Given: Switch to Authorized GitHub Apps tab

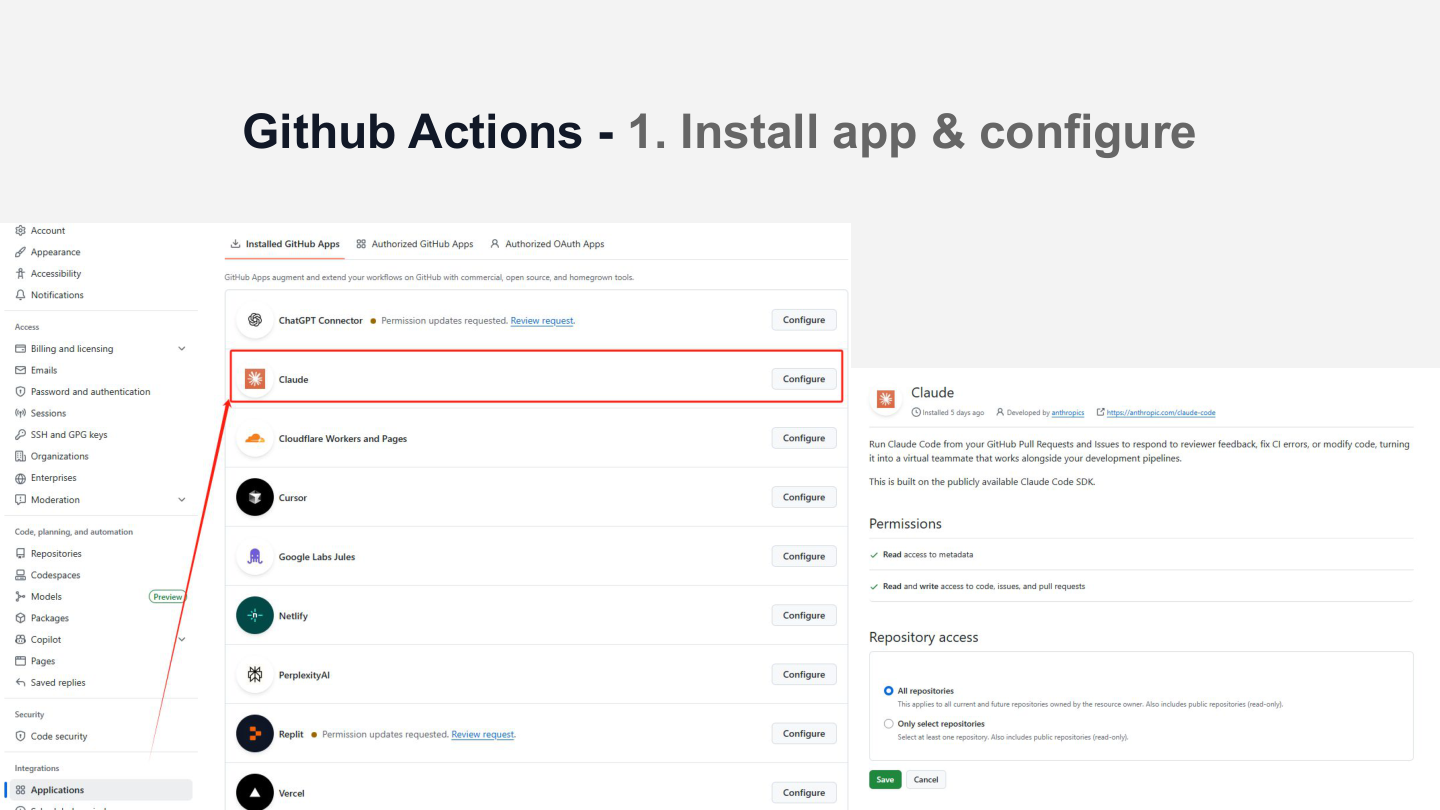Looking at the screenshot, I should [x=415, y=244].
